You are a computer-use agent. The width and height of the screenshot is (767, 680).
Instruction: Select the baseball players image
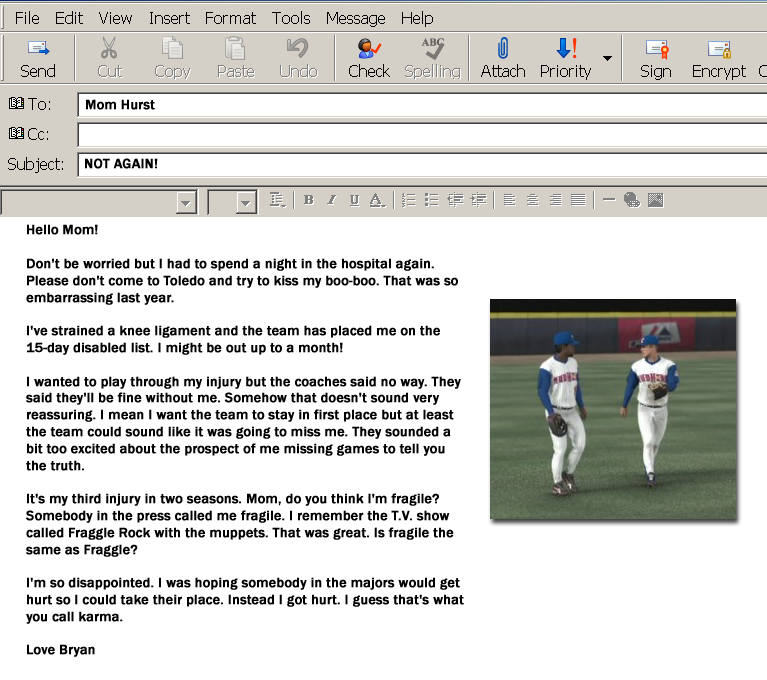tap(613, 409)
